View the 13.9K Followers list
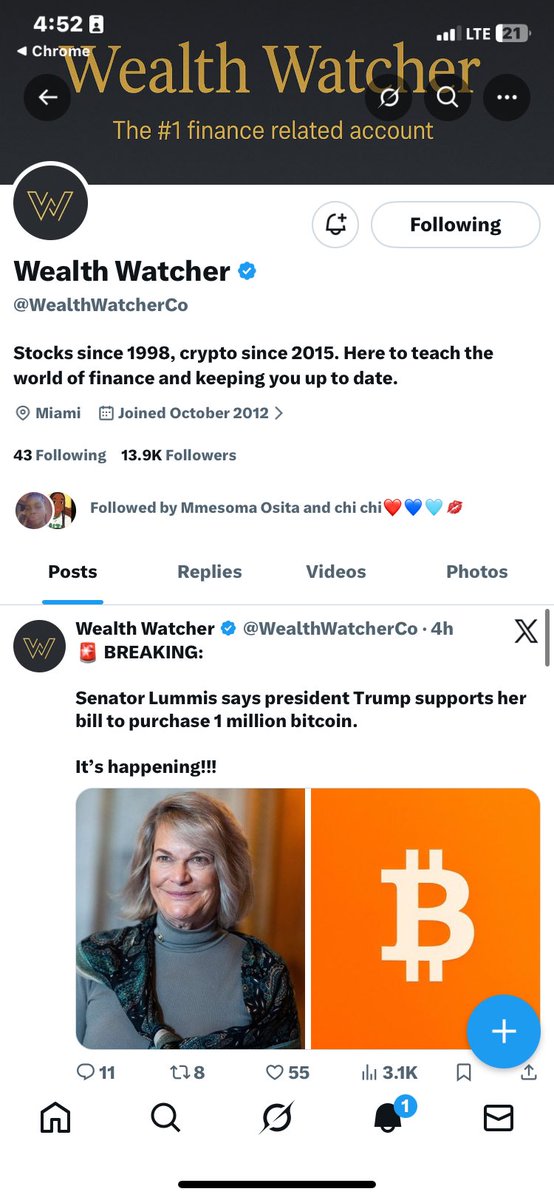This screenshot has height=1200, width=554. pos(178,455)
